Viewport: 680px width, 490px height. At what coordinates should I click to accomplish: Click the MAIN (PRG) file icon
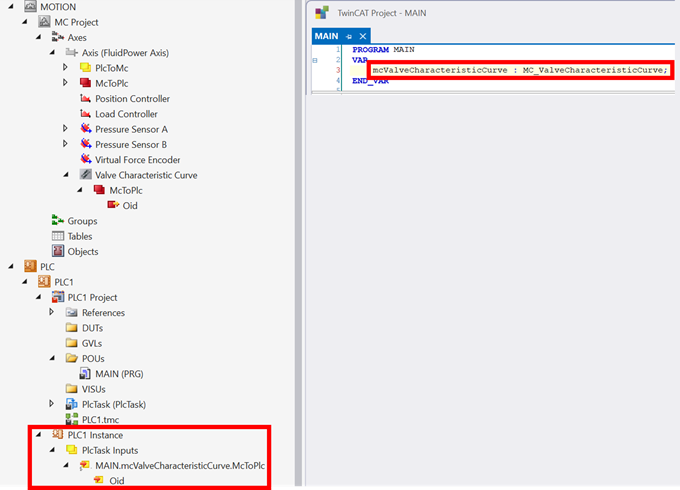pyautogui.click(x=85, y=373)
